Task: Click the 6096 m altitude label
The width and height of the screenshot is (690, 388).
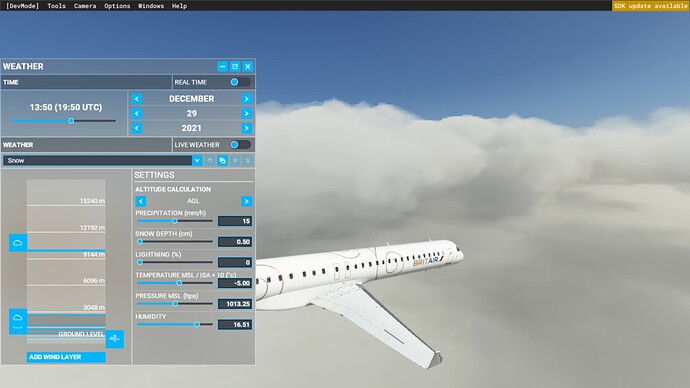Action: click(94, 281)
